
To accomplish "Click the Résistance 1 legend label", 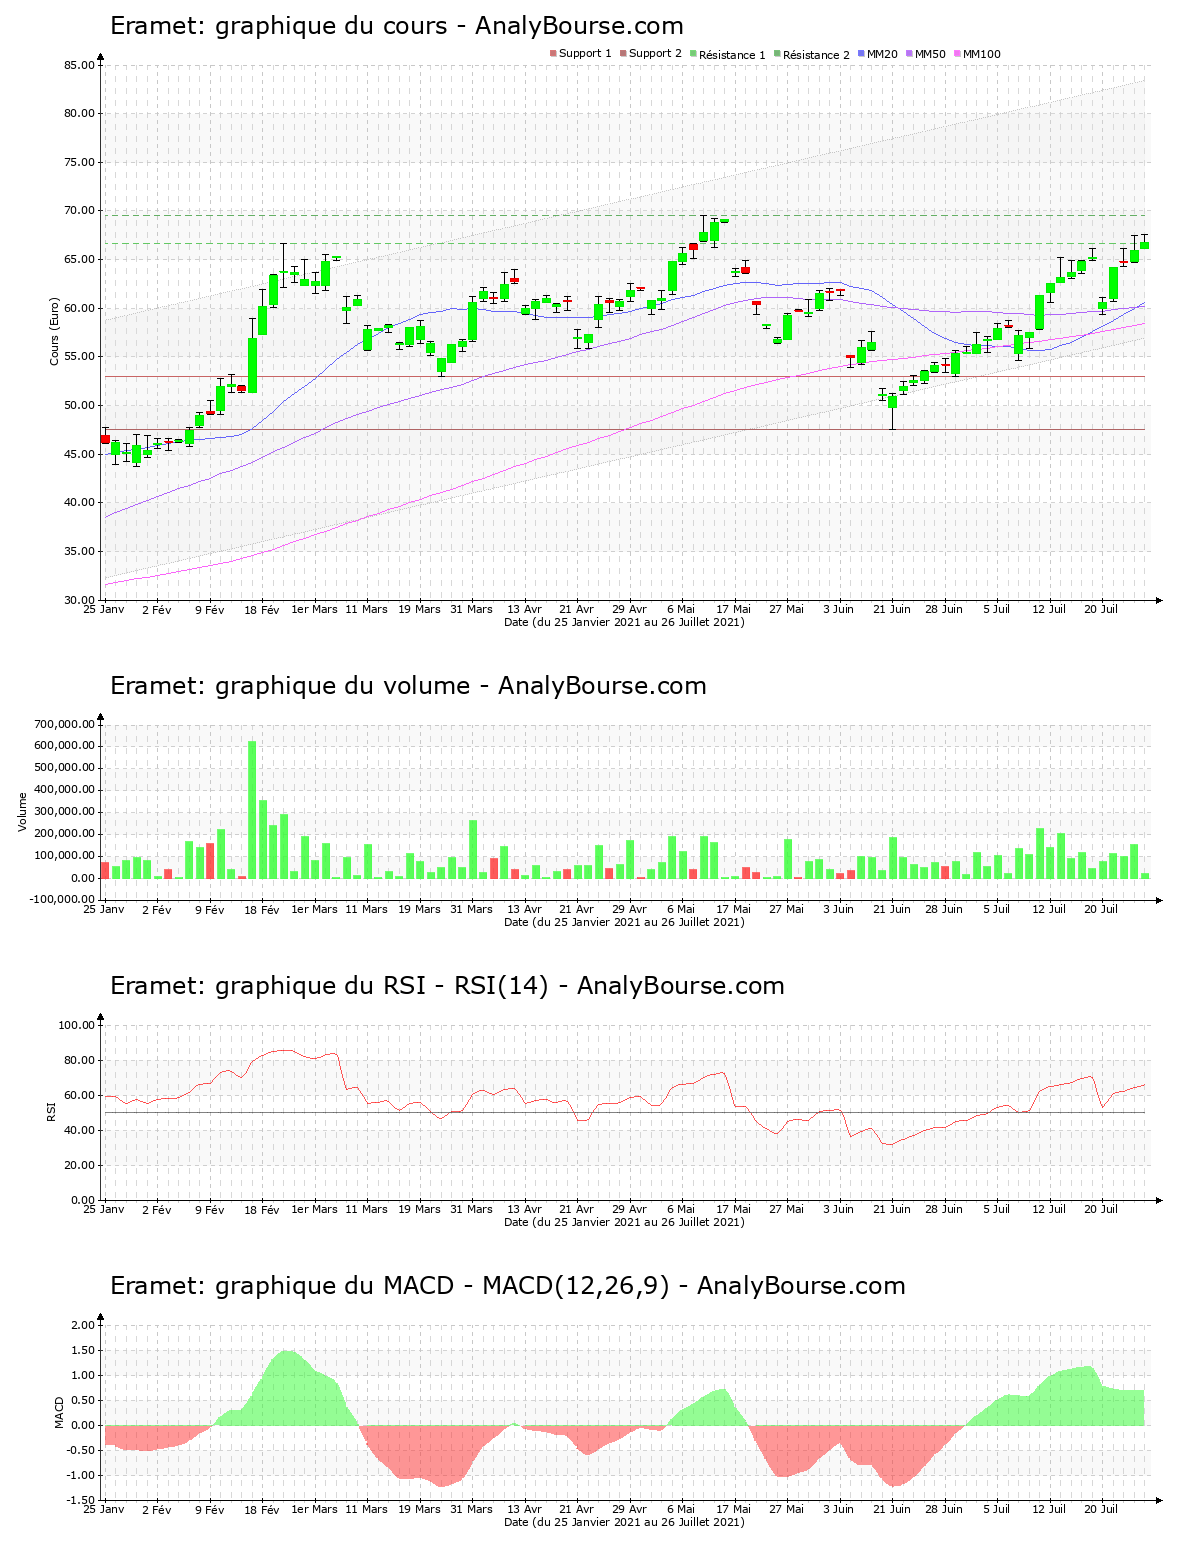I will tap(732, 54).
